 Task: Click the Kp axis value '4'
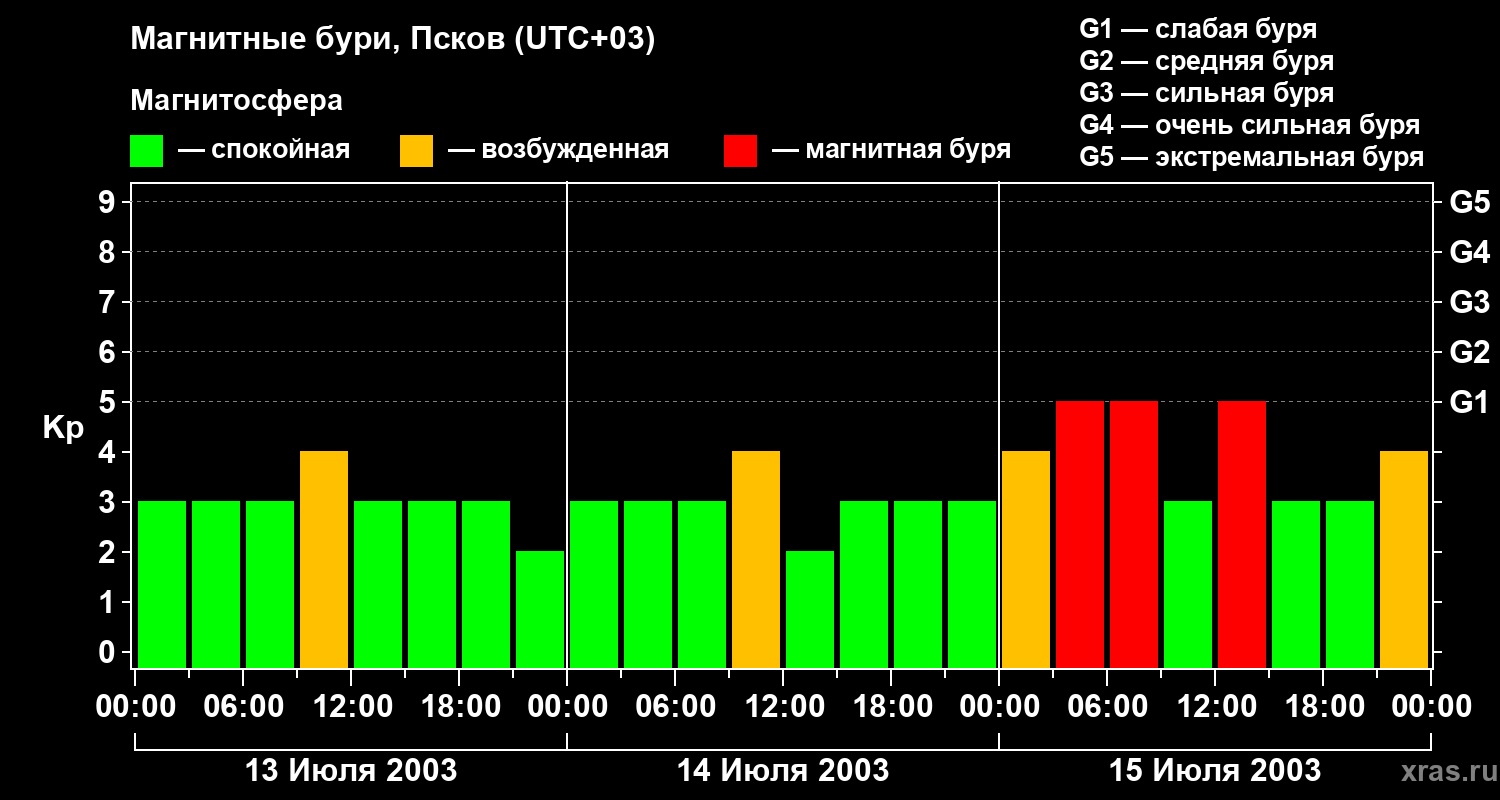pyautogui.click(x=109, y=452)
